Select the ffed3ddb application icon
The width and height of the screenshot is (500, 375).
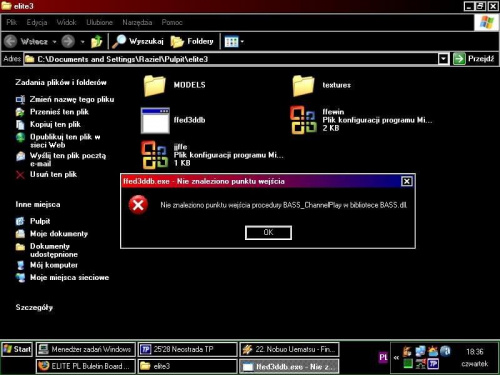coord(155,120)
